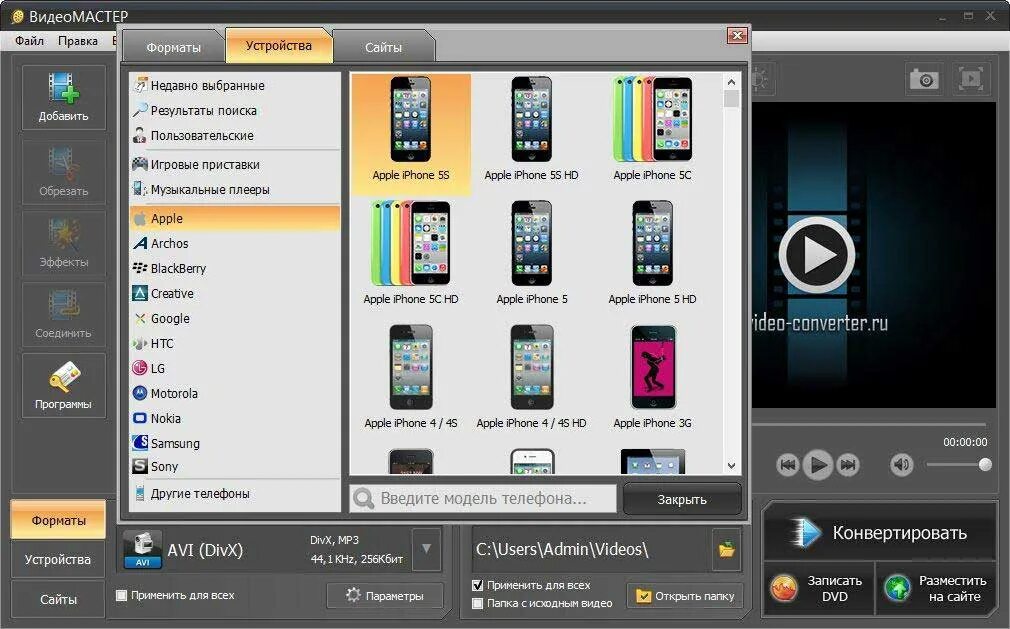
Task: Select the Nokia brand entry
Action: click(x=234, y=418)
